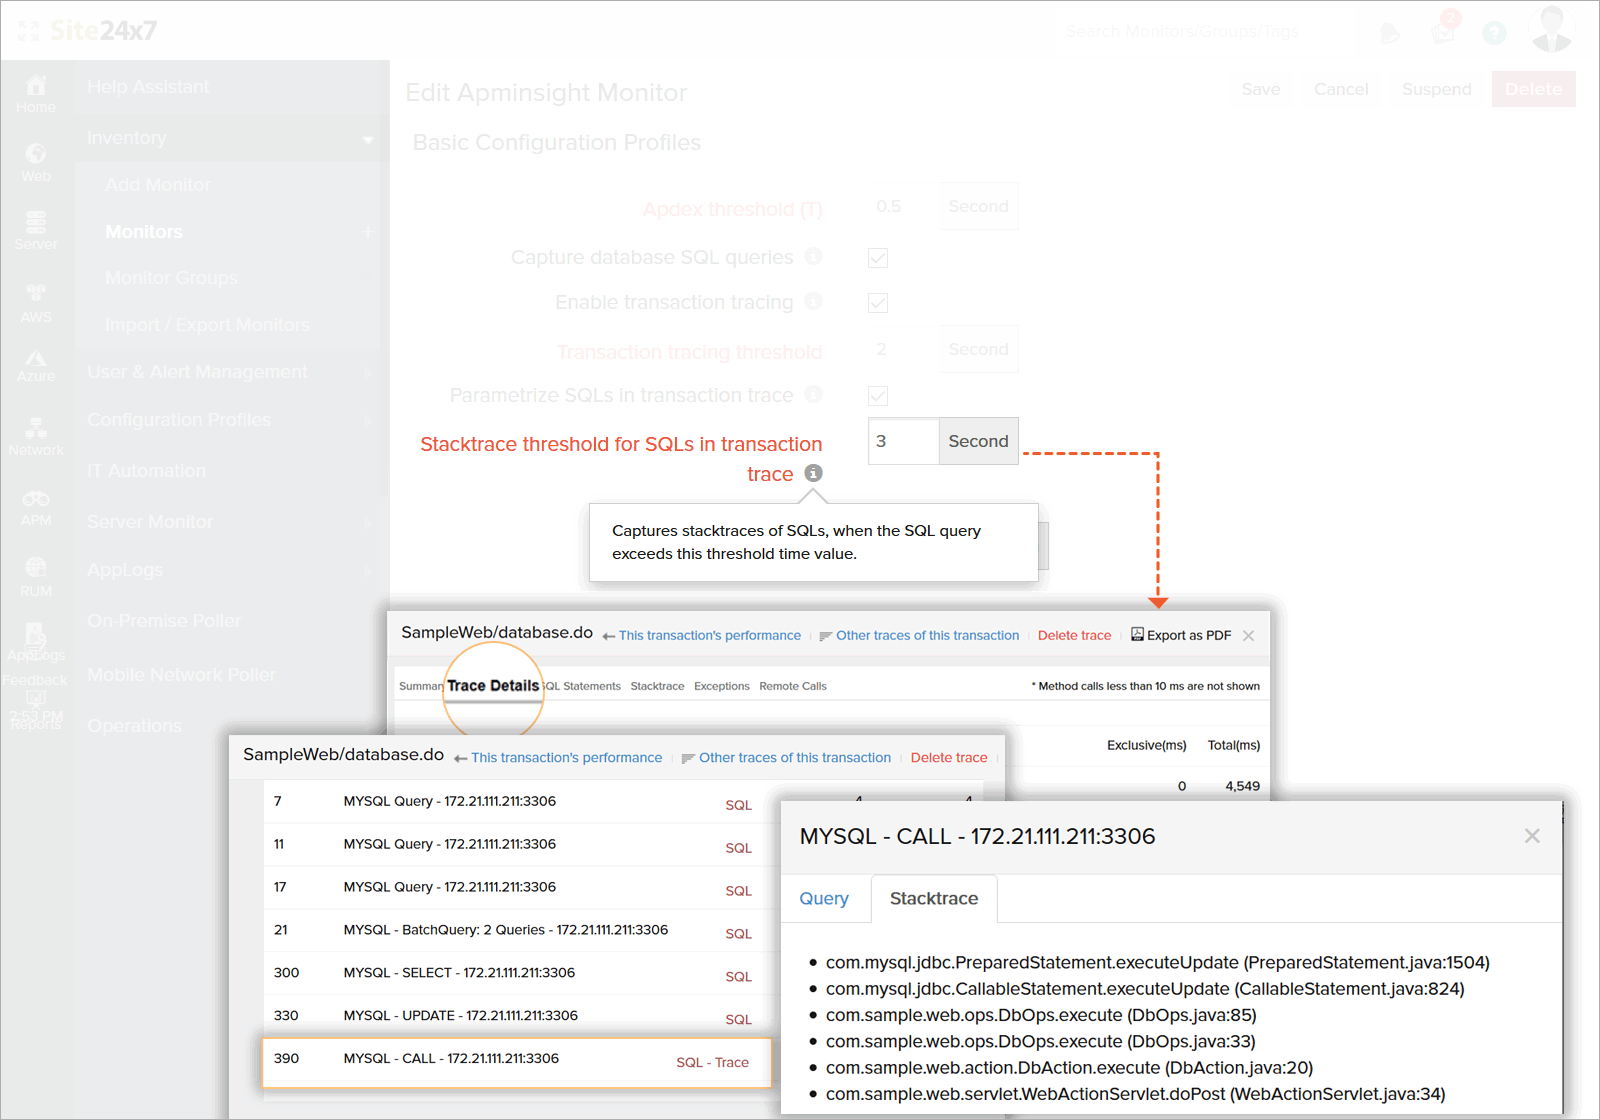The height and width of the screenshot is (1120, 1600).
Task: Open Operations menu item
Action: pos(134,726)
